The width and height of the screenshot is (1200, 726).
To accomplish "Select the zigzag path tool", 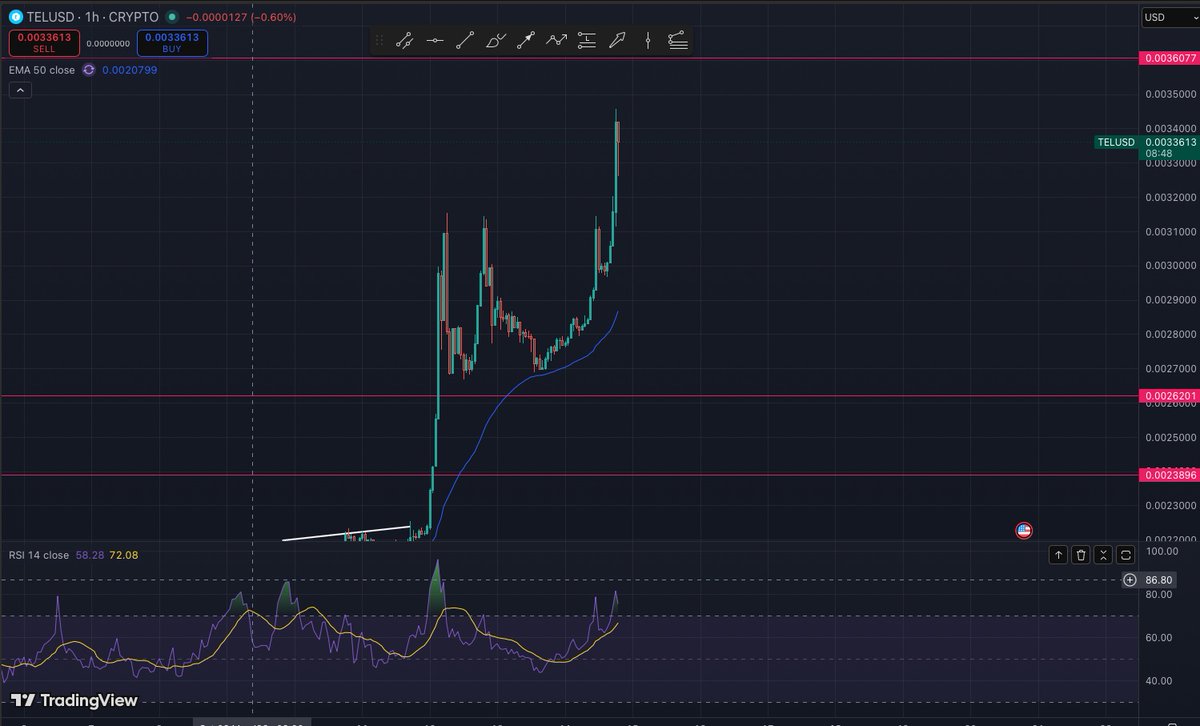I will click(556, 41).
